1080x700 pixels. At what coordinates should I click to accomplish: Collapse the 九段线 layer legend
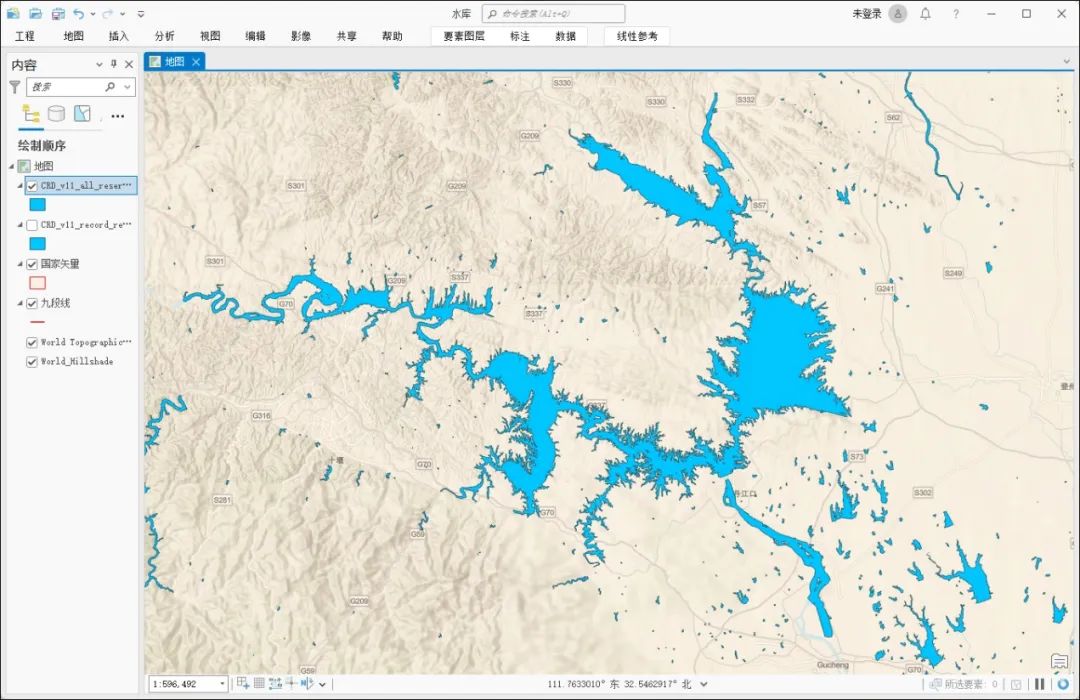tap(20, 302)
